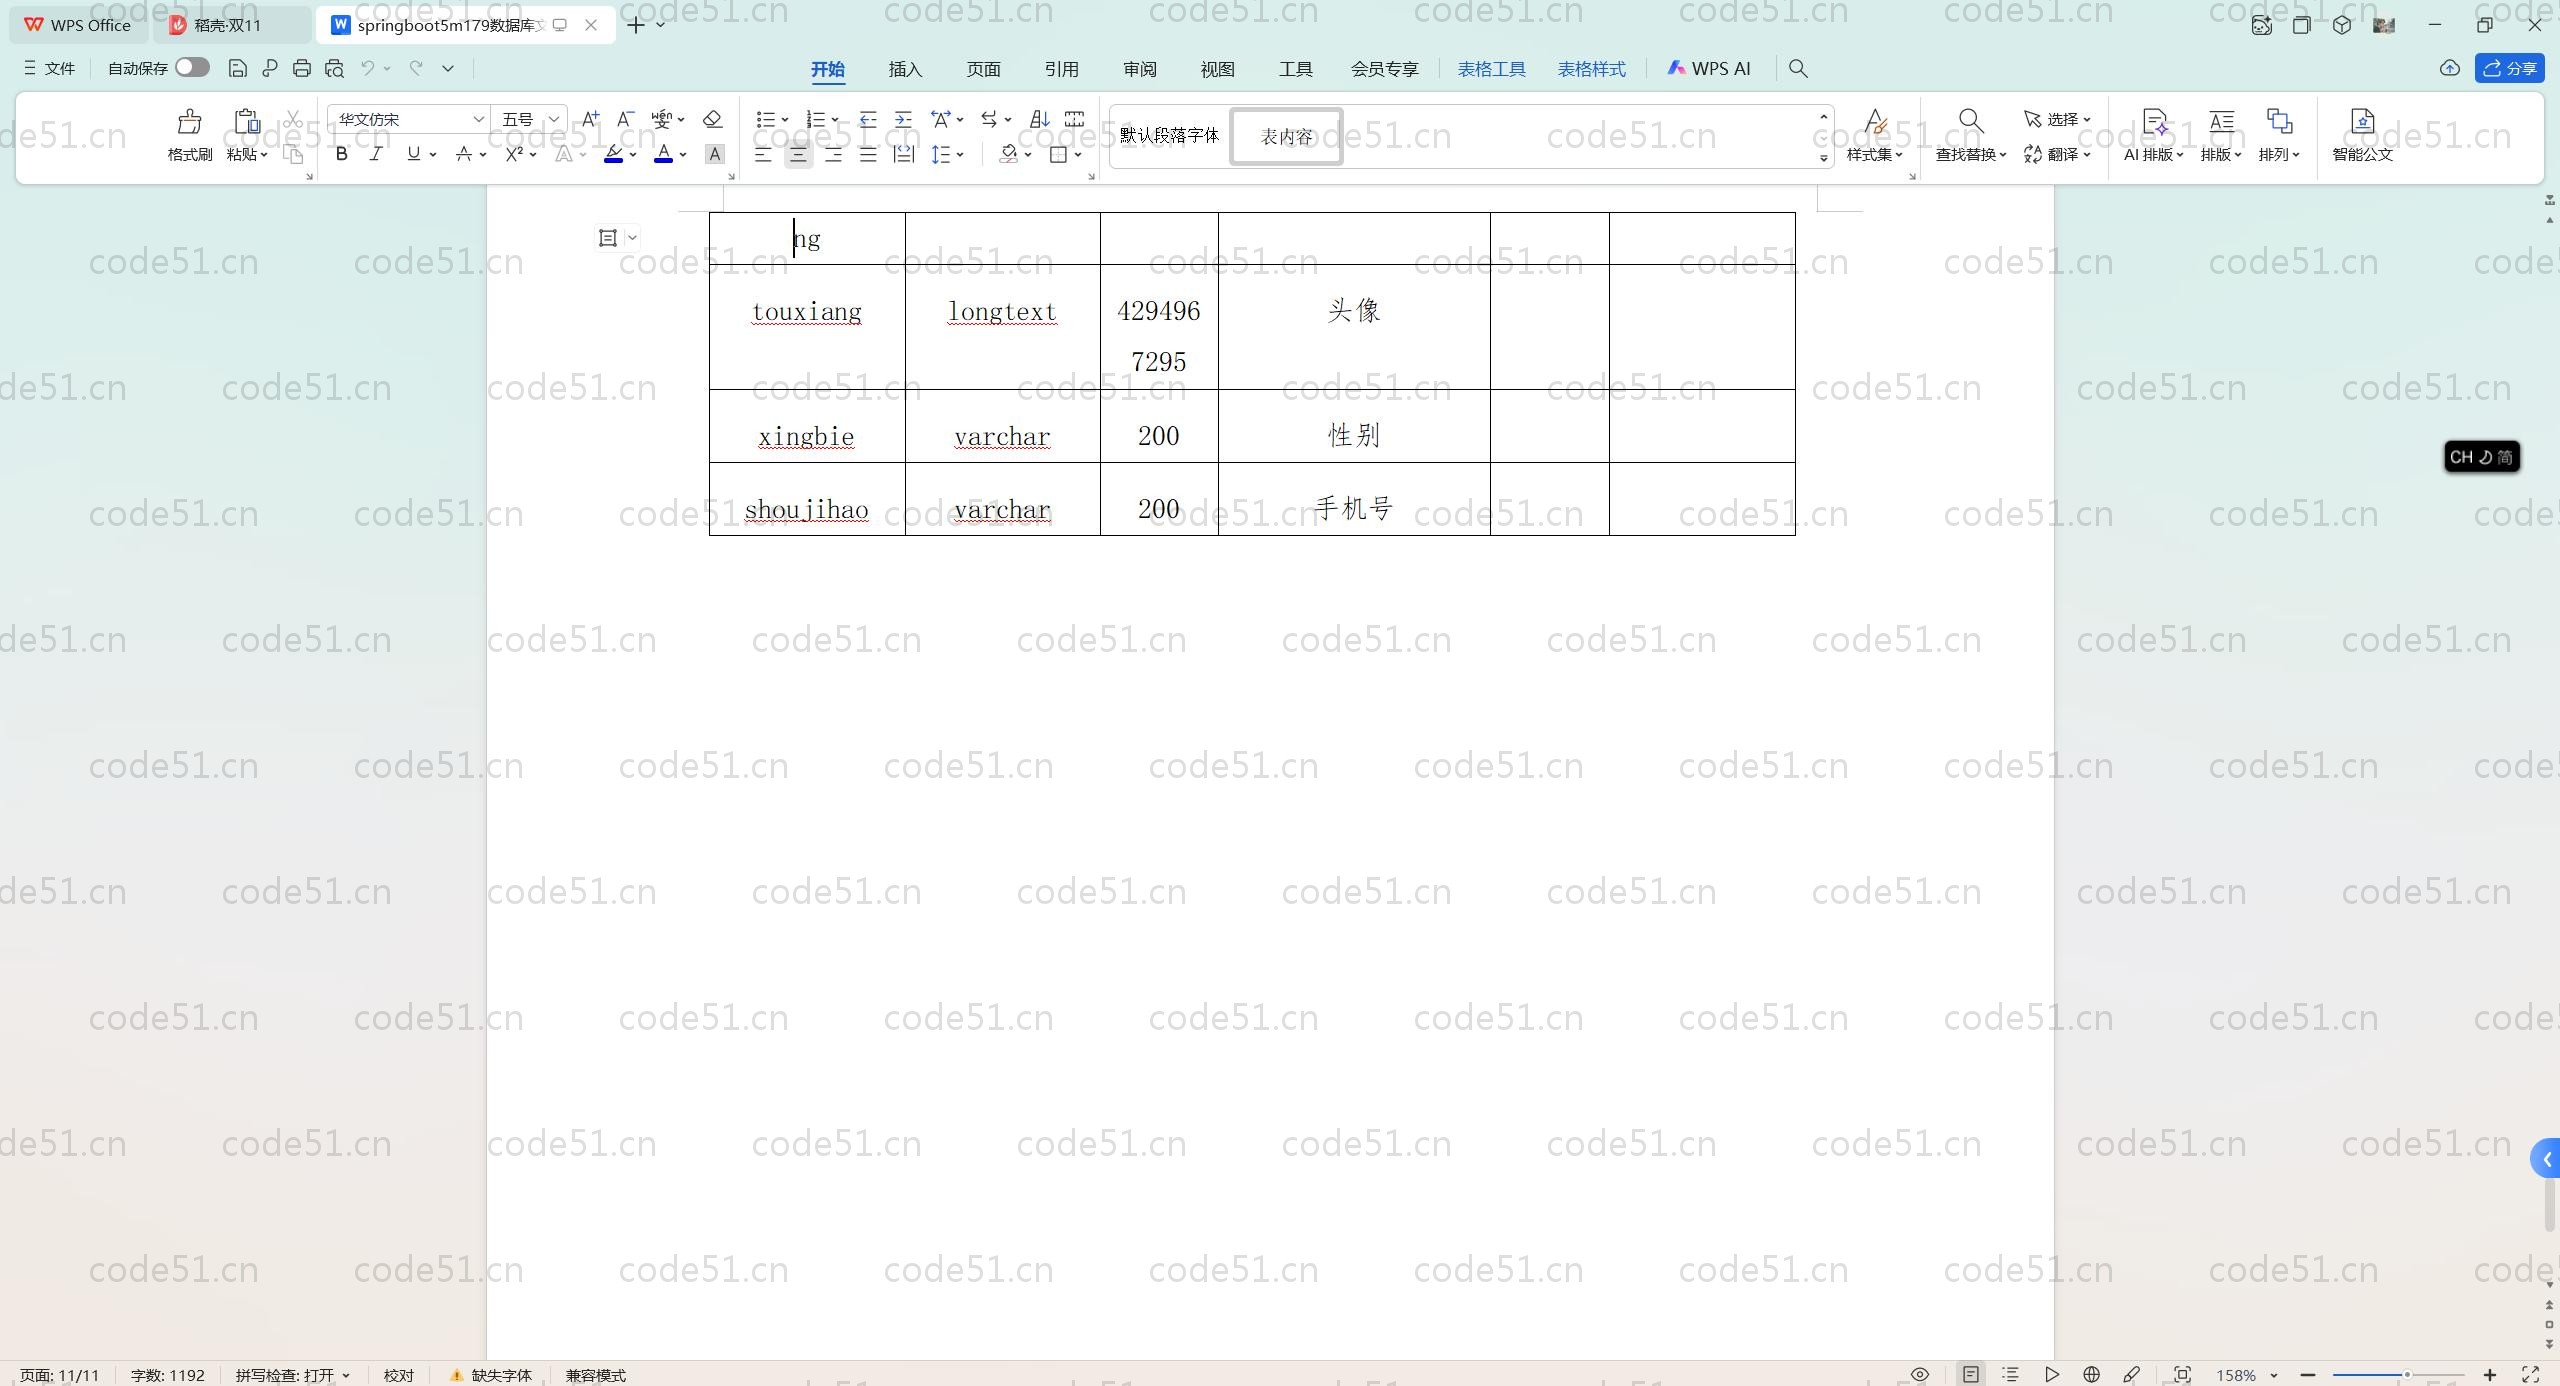The width and height of the screenshot is (2560, 1386).
Task: Click the Format Painter icon
Action: click(189, 123)
